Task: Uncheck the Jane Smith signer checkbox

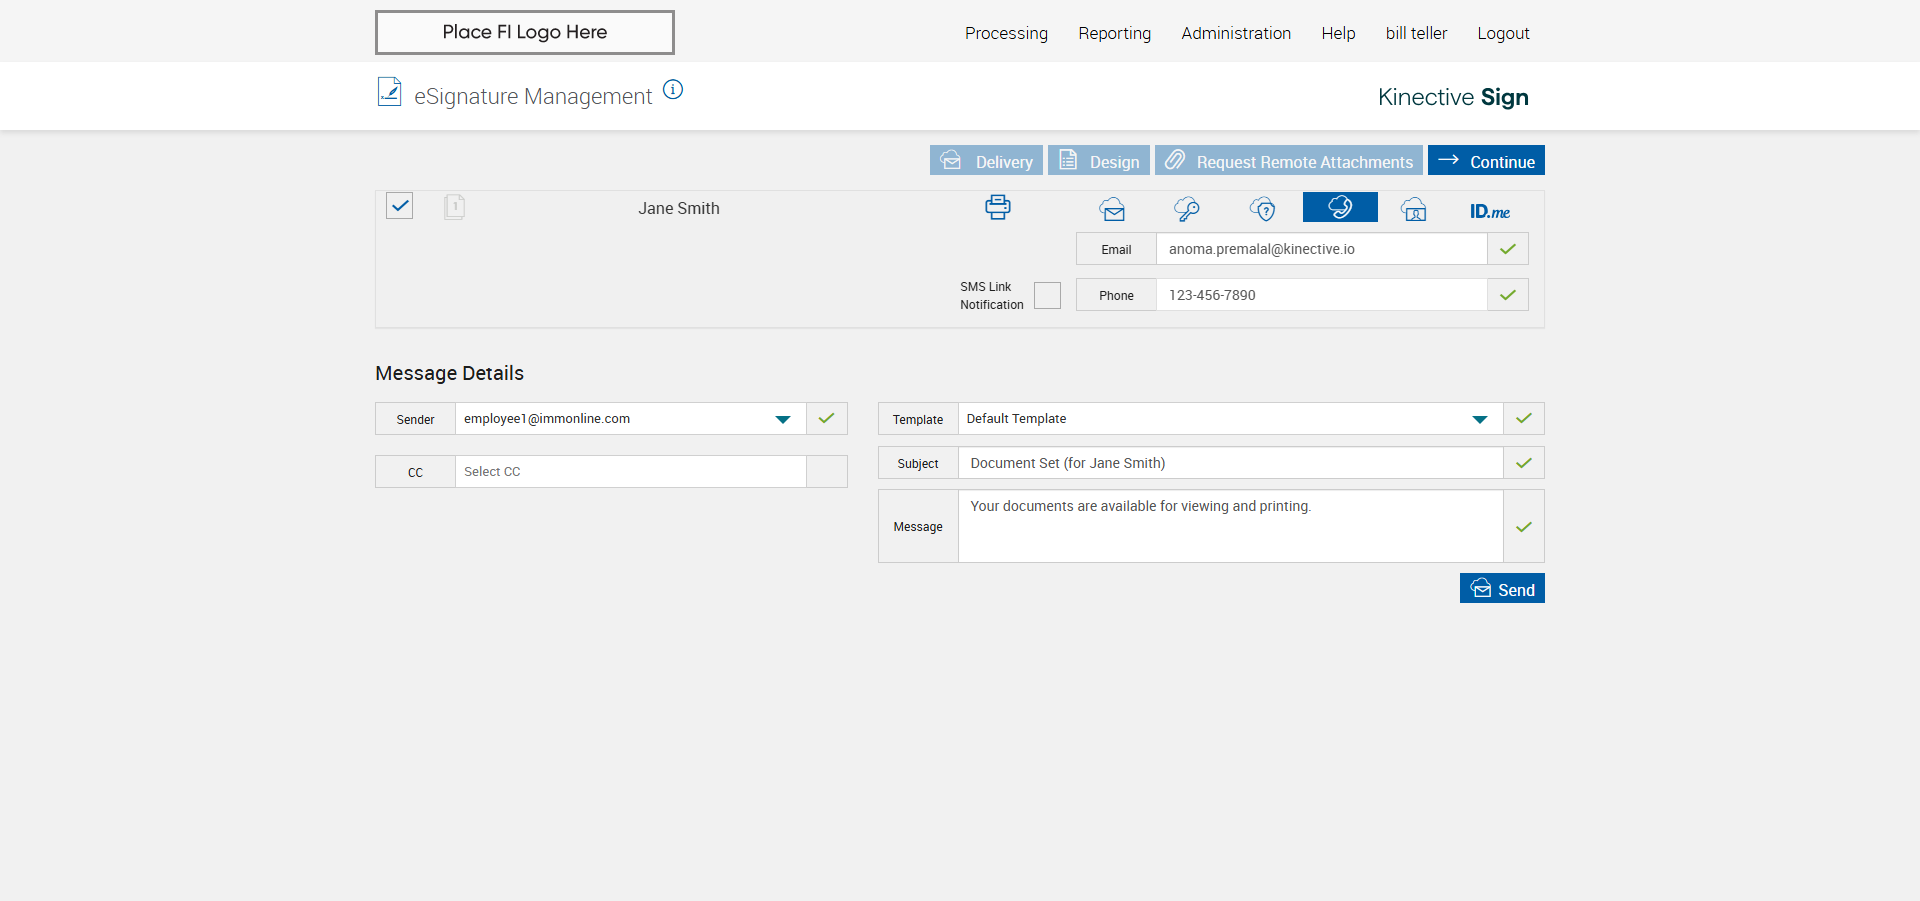Action: 400,206
